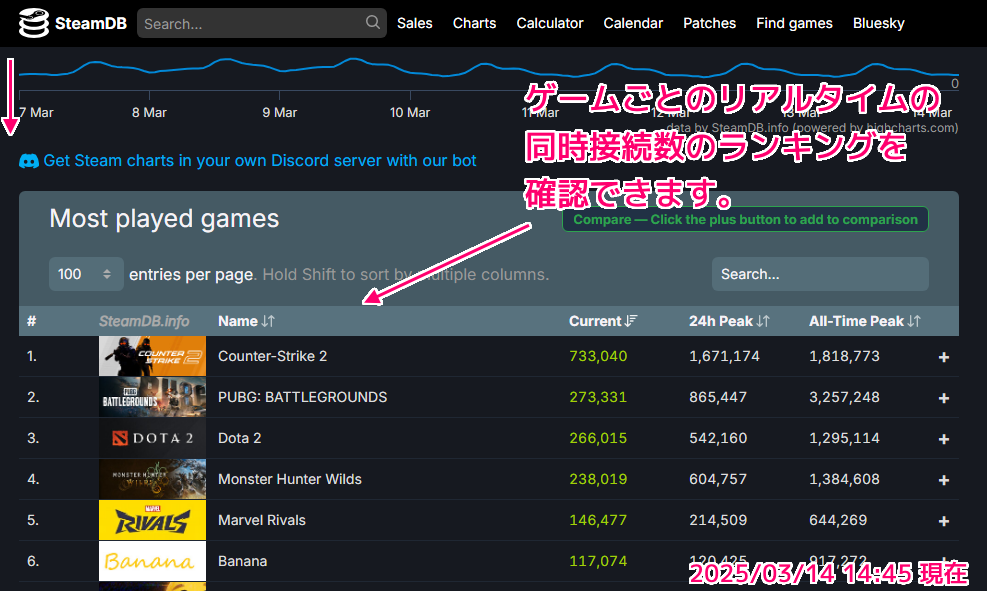This screenshot has height=591, width=987.
Task: Open the Counter-Strike 2 game thumbnail
Action: [x=152, y=356]
